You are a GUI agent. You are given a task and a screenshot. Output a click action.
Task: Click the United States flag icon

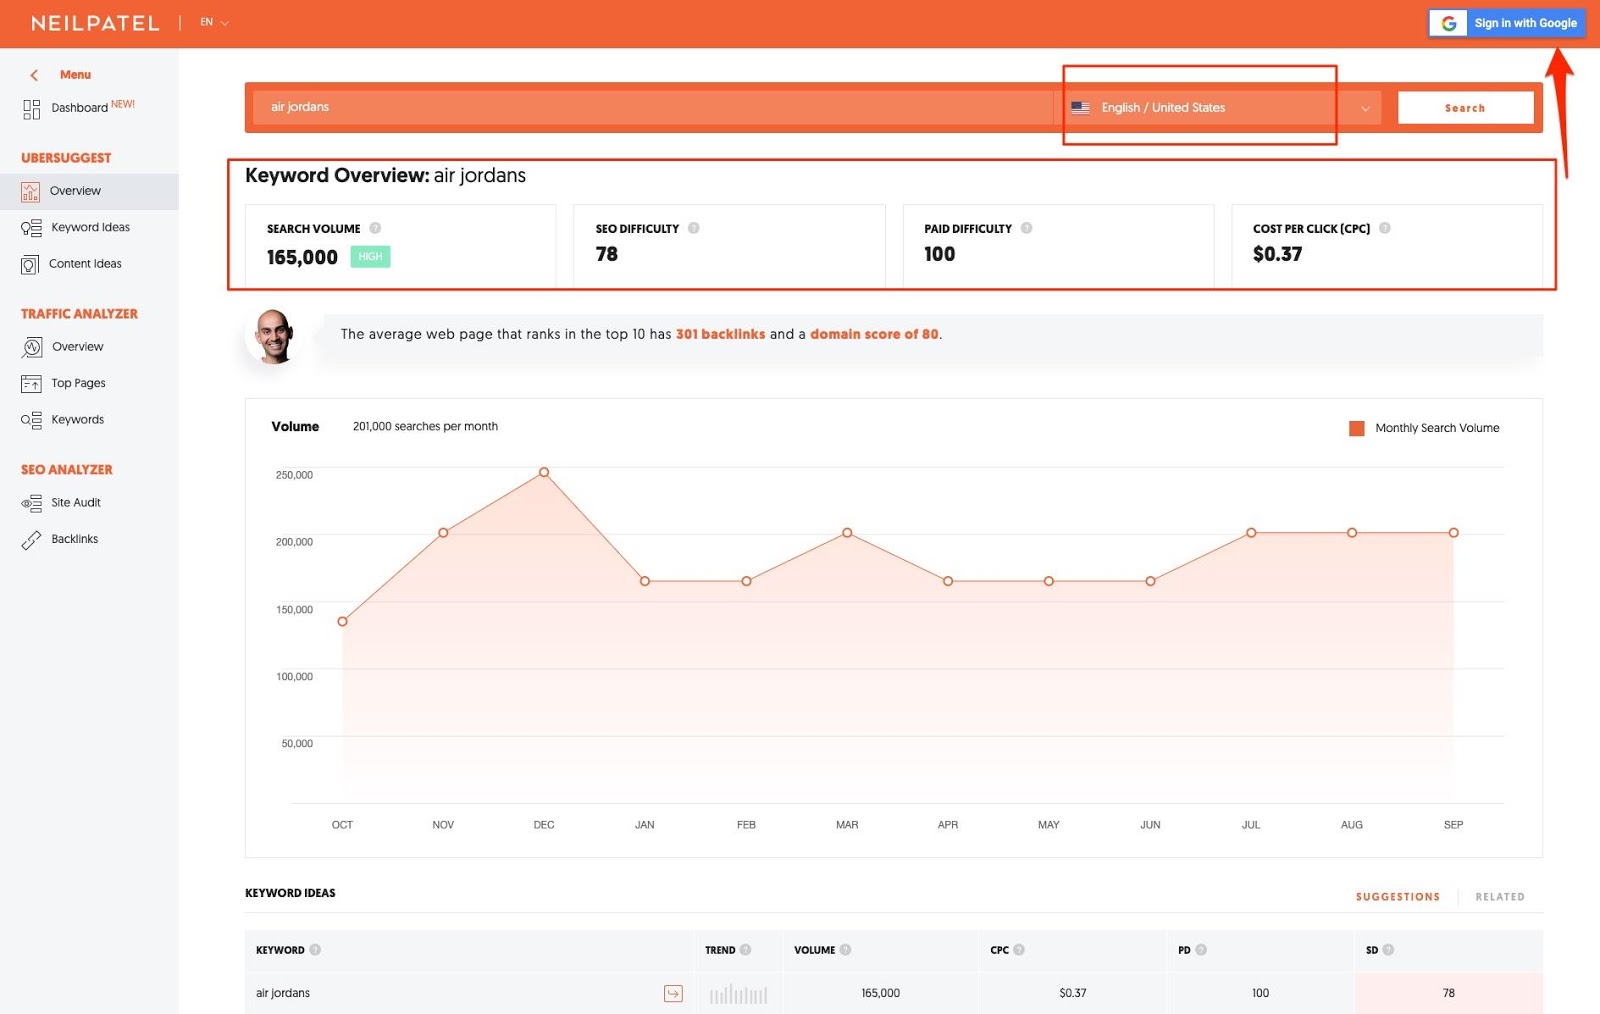[x=1080, y=108]
